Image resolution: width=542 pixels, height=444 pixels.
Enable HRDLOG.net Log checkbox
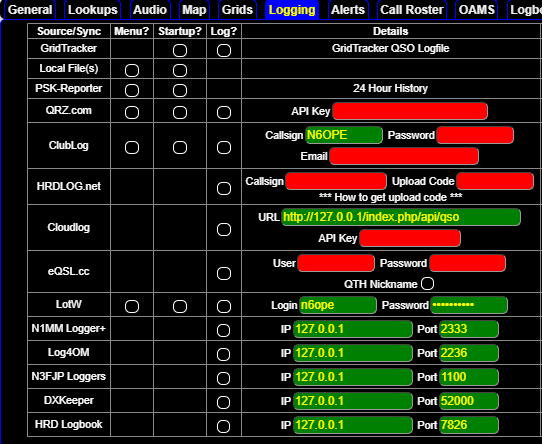[x=224, y=188]
